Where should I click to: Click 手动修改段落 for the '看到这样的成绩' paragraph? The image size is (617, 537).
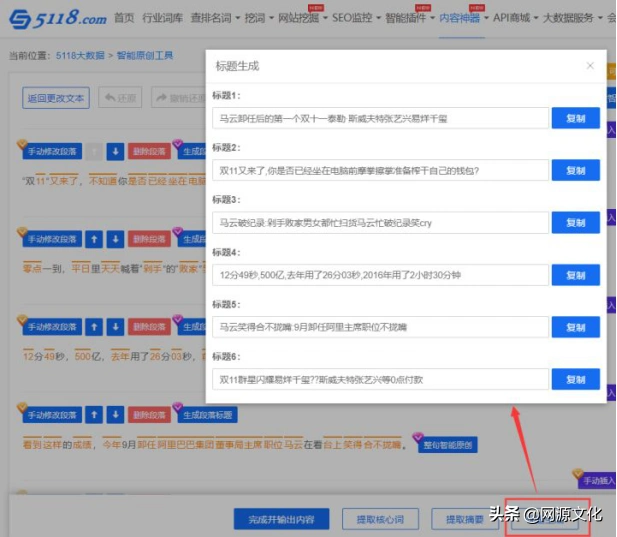pos(52,415)
